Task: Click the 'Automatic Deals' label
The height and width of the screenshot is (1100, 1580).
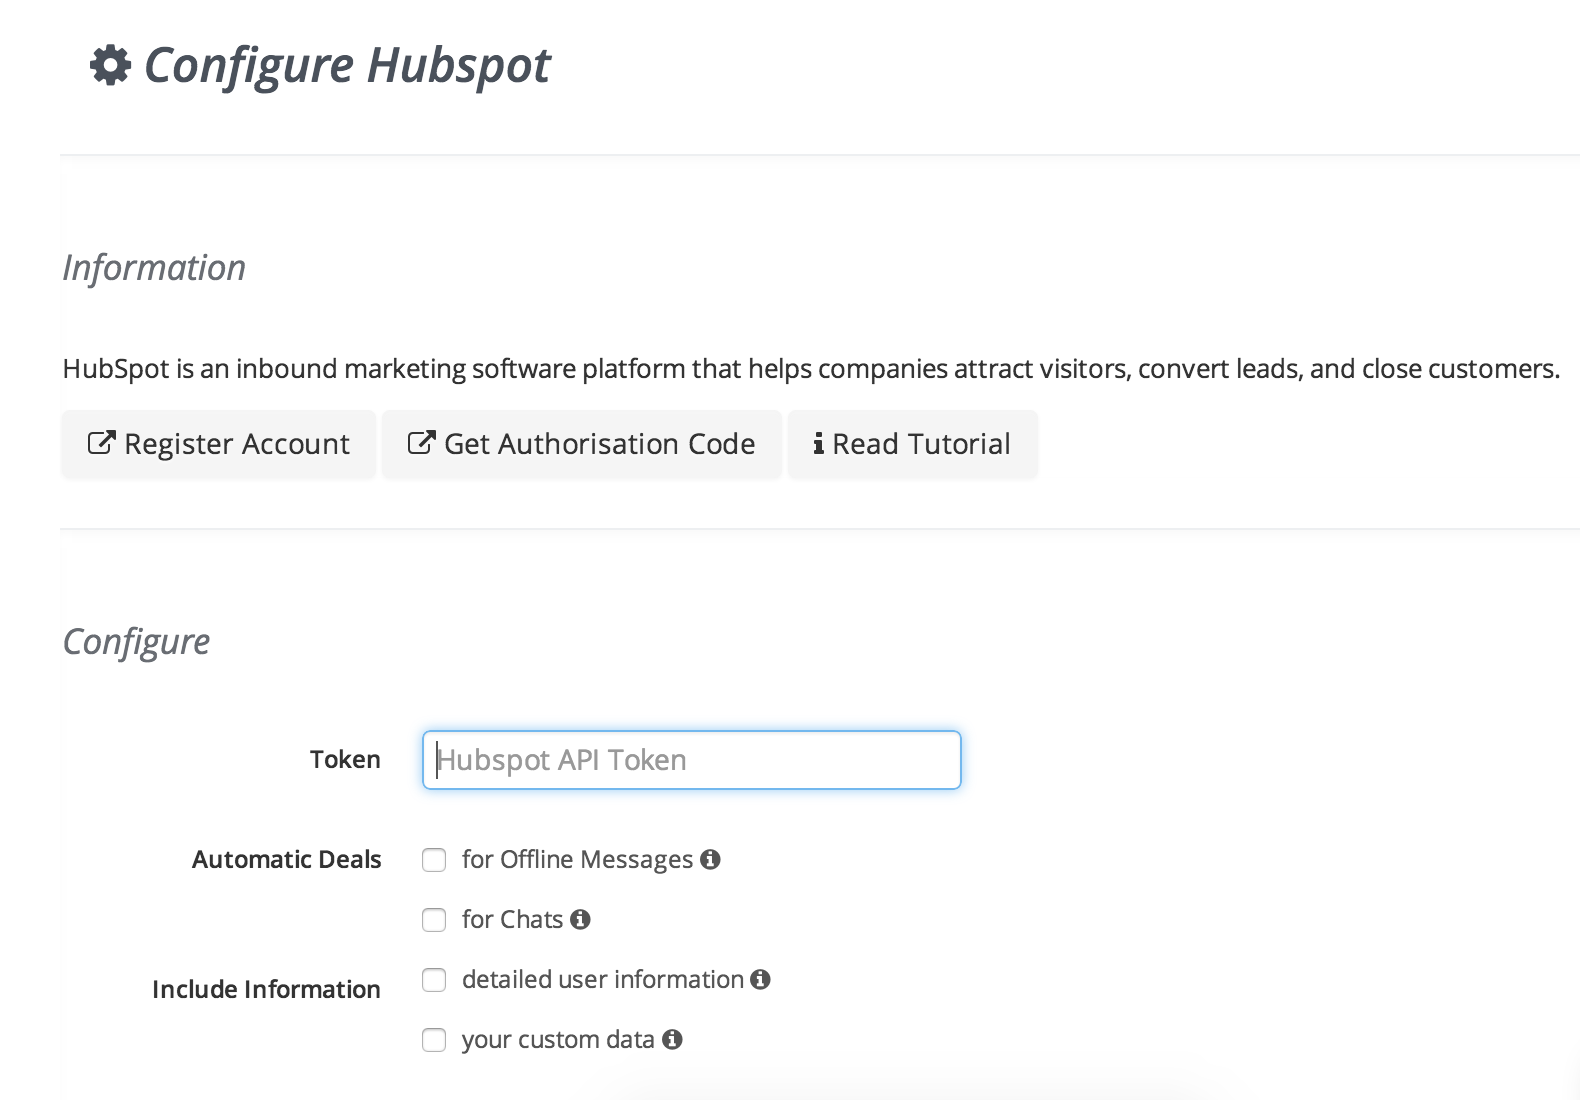Action: [x=287, y=859]
